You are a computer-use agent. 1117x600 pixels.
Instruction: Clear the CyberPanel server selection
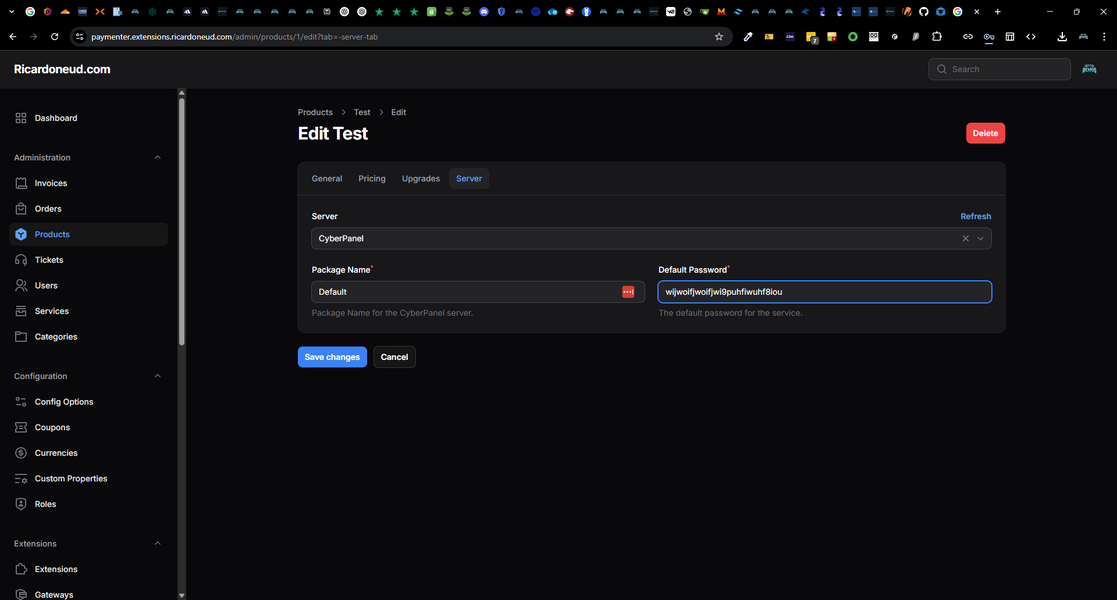[965, 239]
